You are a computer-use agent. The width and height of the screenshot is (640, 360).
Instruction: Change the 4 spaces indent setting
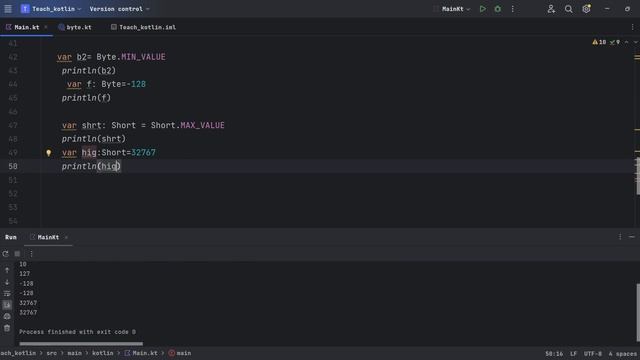(623, 354)
